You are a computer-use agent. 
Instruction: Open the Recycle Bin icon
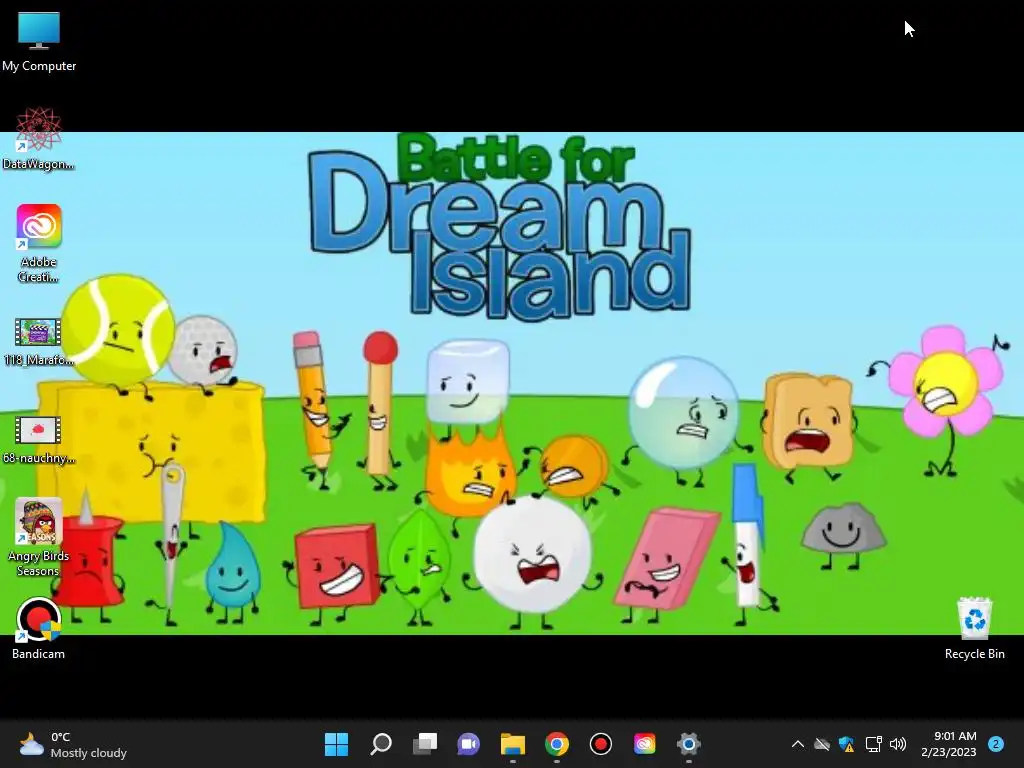(974, 628)
